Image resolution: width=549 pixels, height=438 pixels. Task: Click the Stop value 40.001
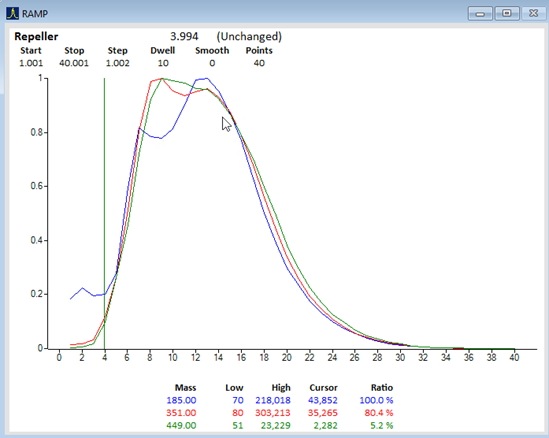74,63
